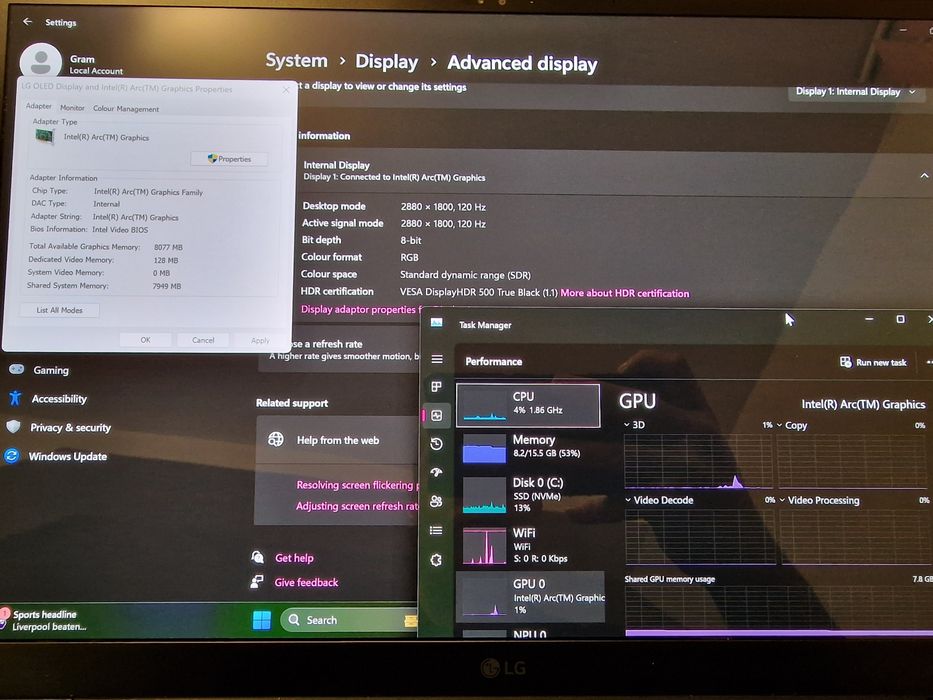Click 'Standard dynamic range (SDR)' value
The image size is (933, 700).
pyautogui.click(x=465, y=274)
